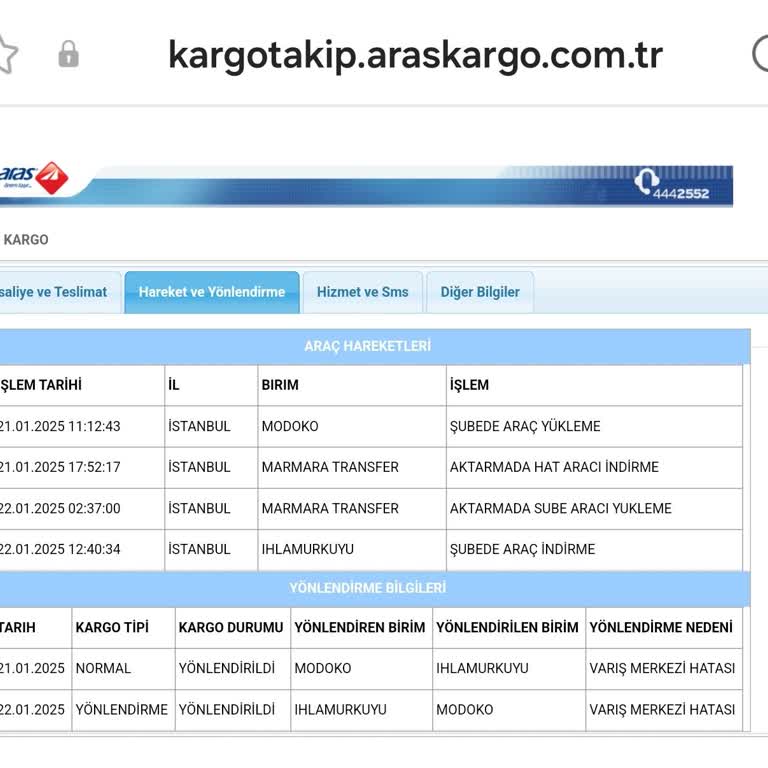The image size is (768, 768).
Task: Click the KARGO heading text
Action: point(26,240)
